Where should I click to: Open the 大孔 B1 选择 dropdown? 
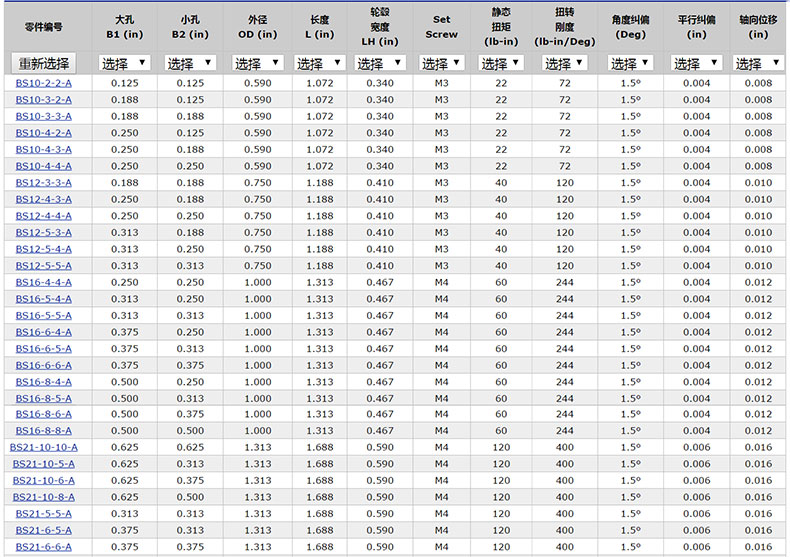[x=124, y=63]
